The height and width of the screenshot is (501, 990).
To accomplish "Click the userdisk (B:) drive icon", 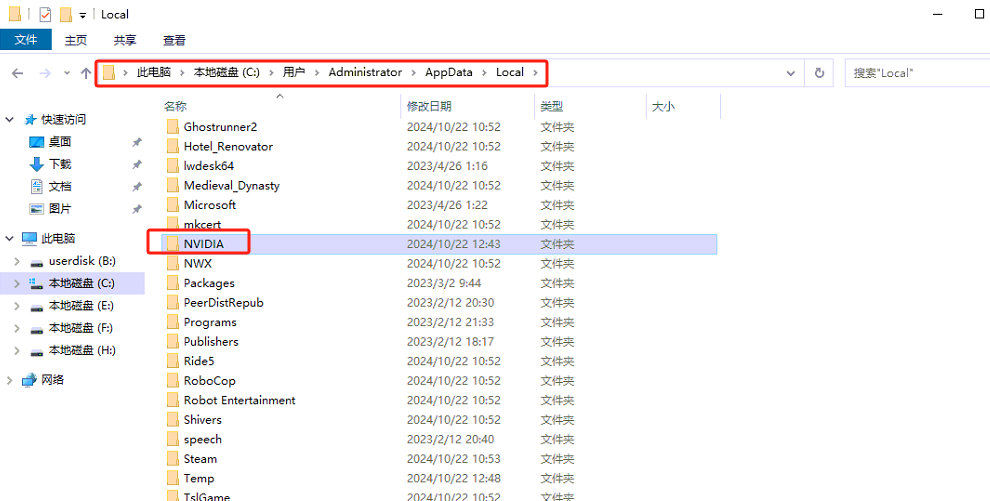I will pyautogui.click(x=37, y=261).
